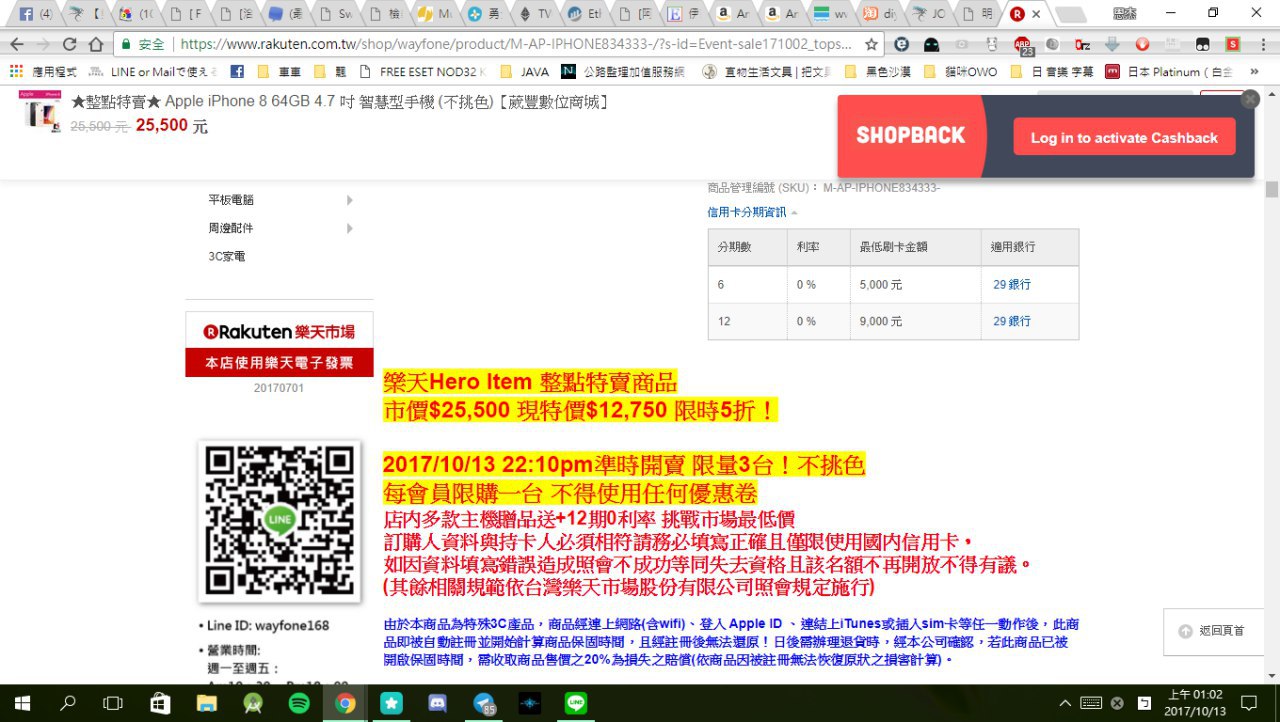Image resolution: width=1280 pixels, height=722 pixels.
Task: Open 29 銀行 link for 6 installments
Action: click(x=1012, y=285)
